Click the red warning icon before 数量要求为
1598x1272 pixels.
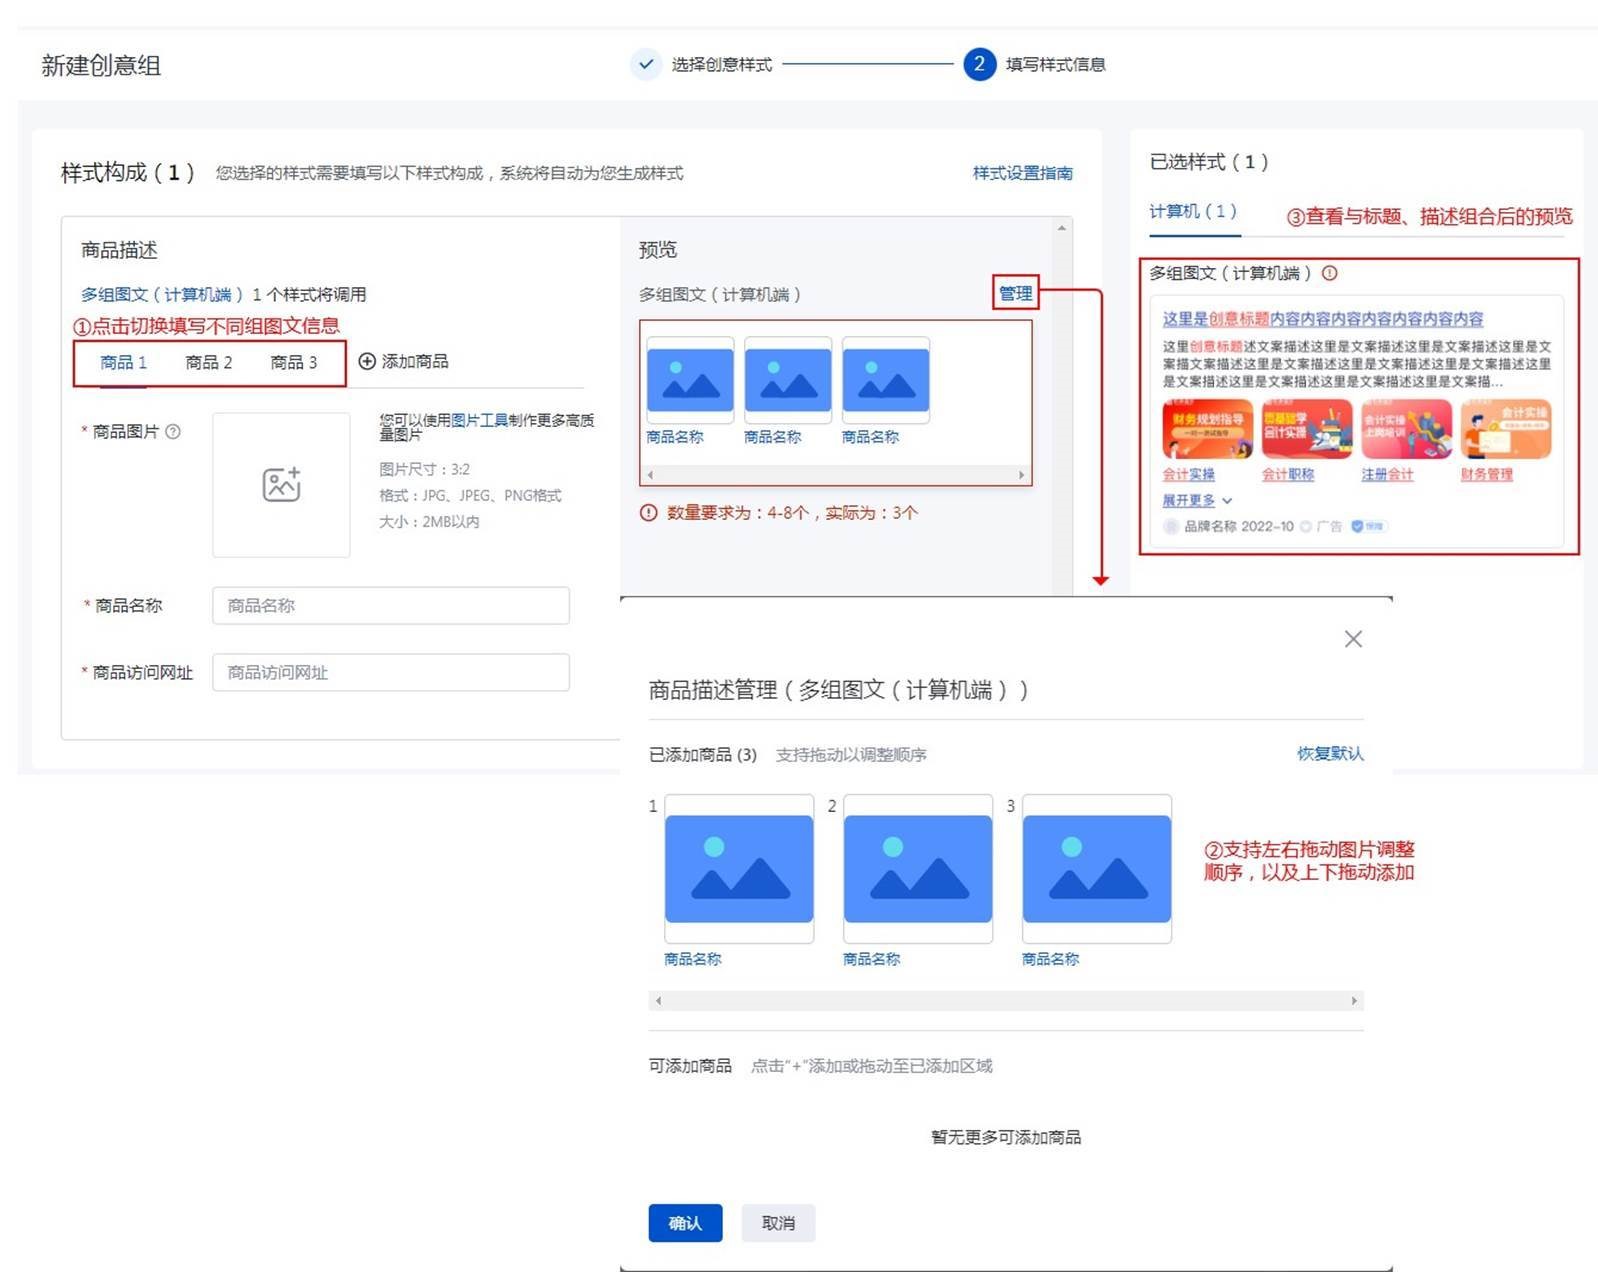(648, 513)
